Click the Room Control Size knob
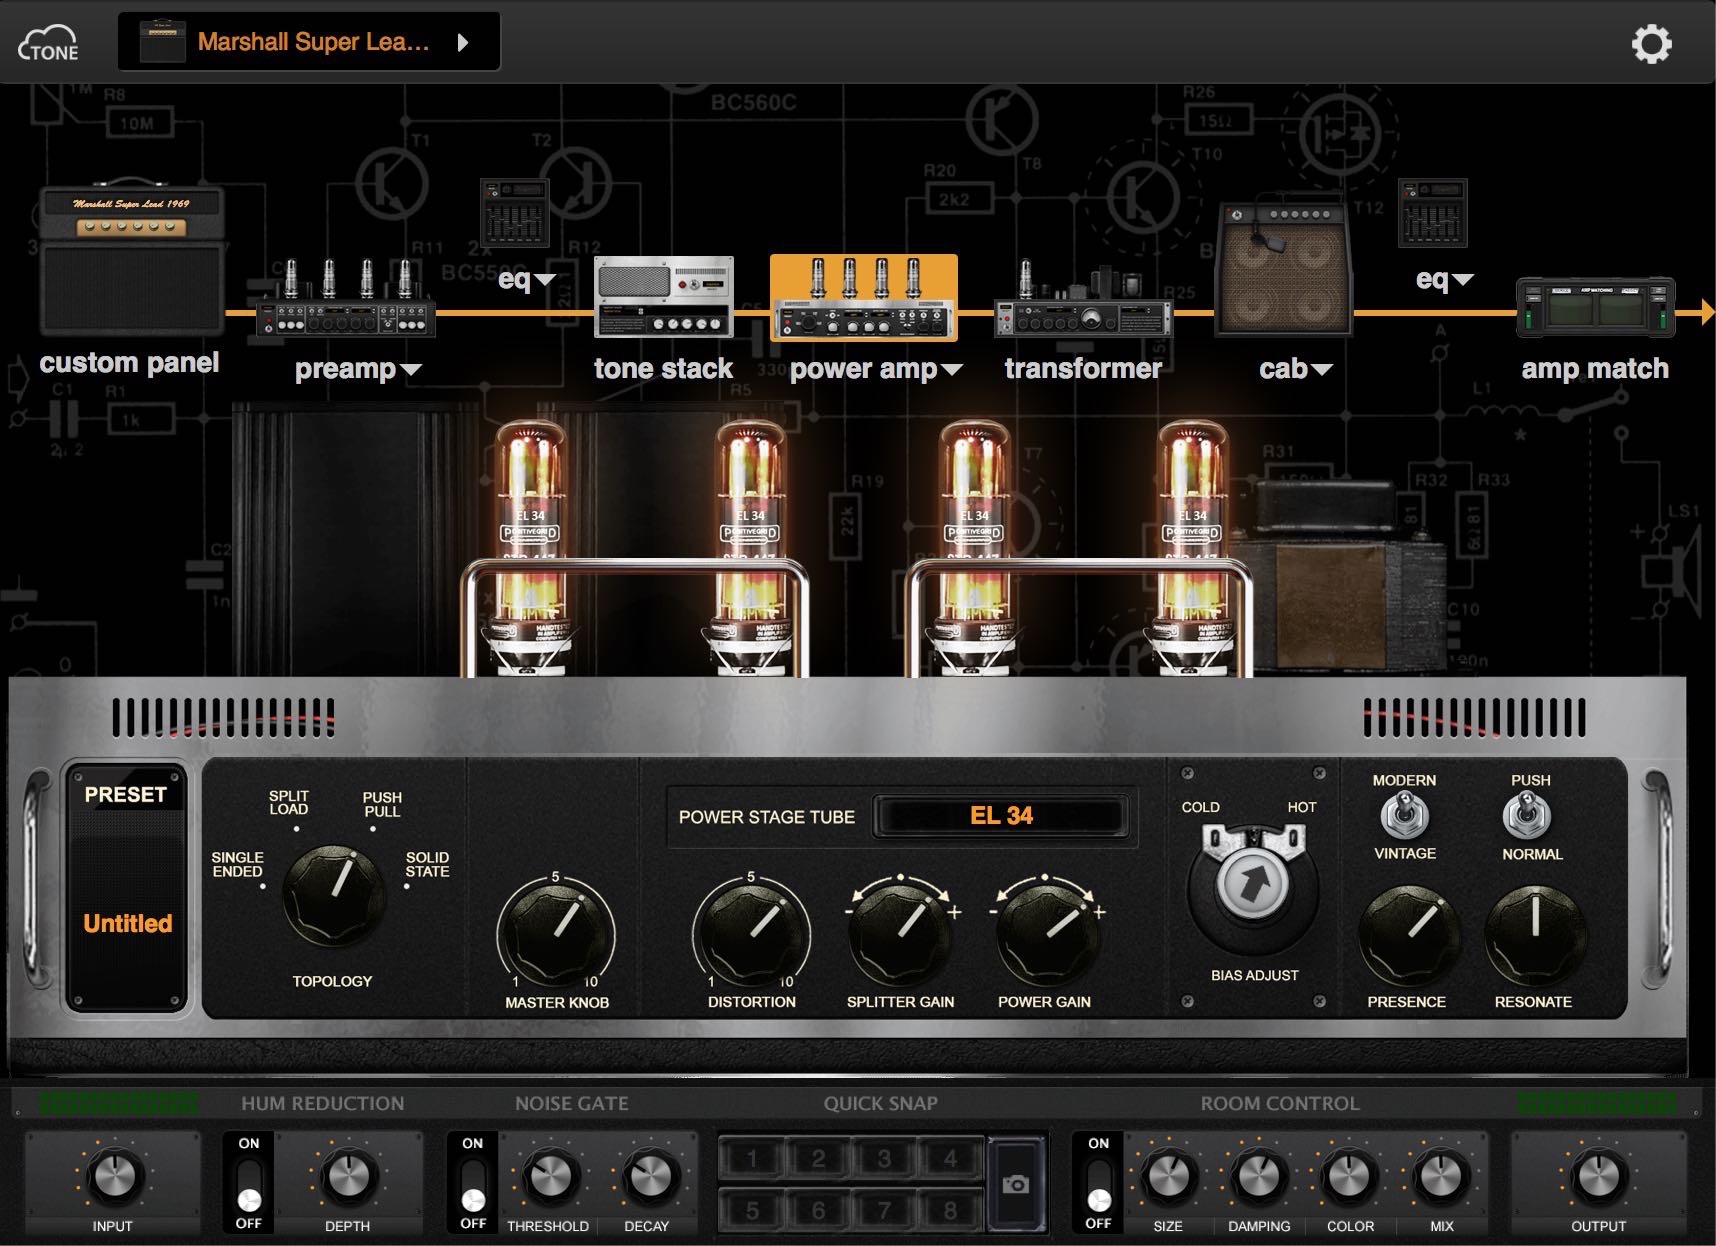The width and height of the screenshot is (1716, 1246). tap(1167, 1177)
